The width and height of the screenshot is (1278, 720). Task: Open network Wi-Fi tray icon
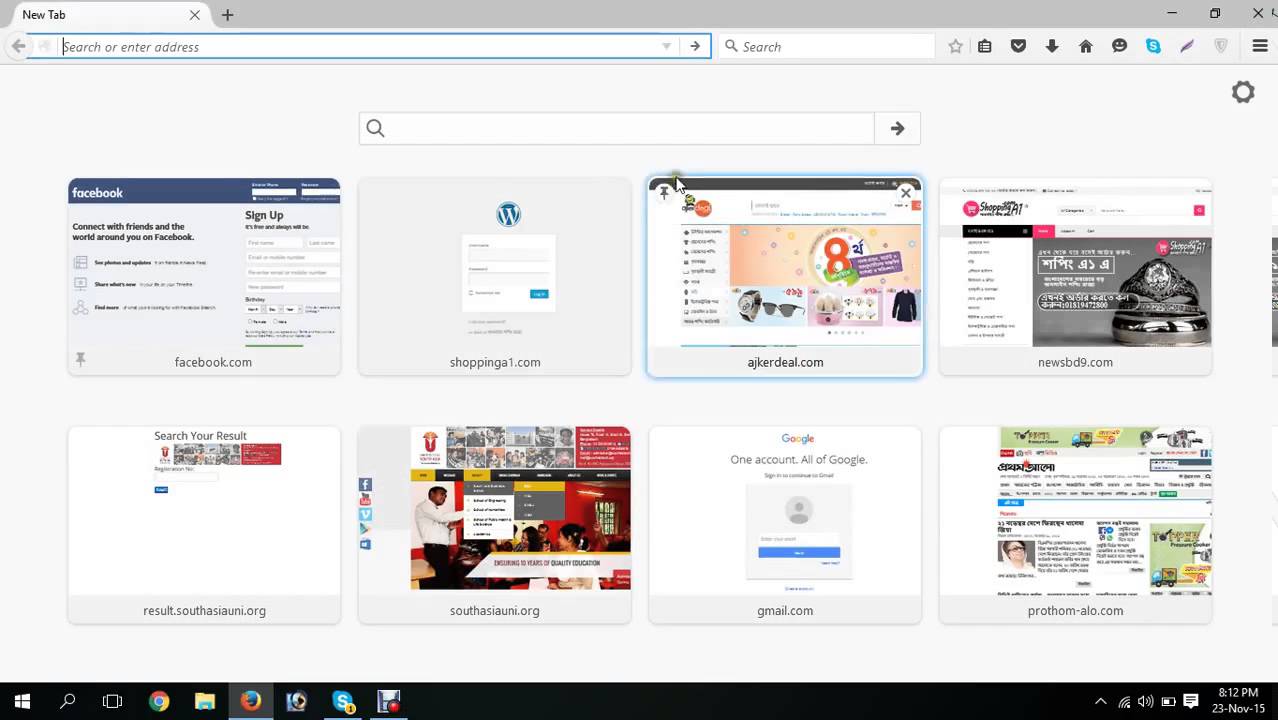point(1124,701)
